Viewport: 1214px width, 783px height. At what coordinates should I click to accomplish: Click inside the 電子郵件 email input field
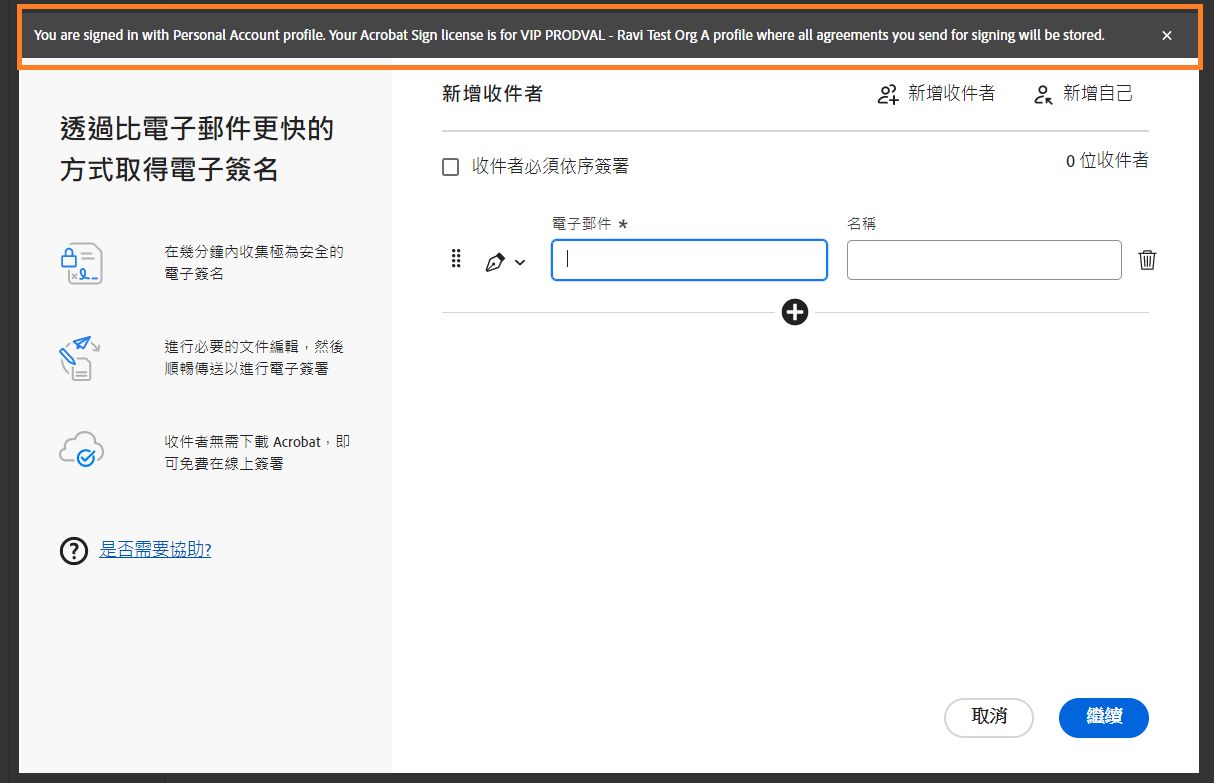[x=688, y=260]
